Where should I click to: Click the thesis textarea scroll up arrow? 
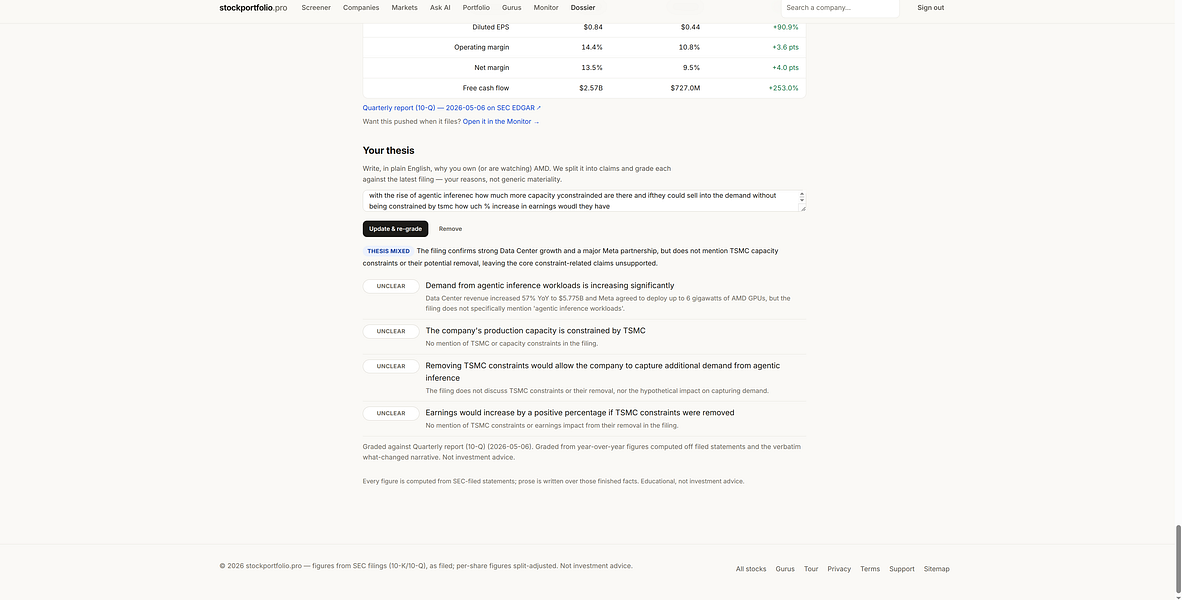pos(802,194)
